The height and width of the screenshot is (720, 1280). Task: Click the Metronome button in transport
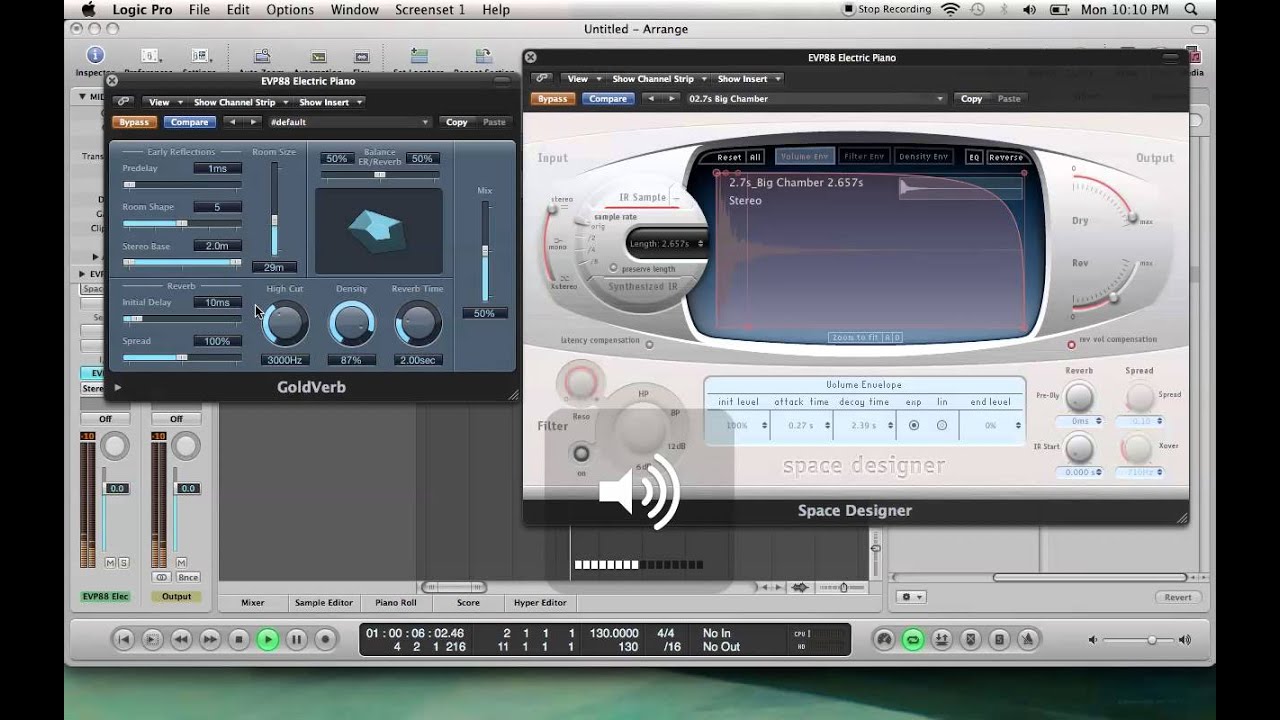[1028, 640]
